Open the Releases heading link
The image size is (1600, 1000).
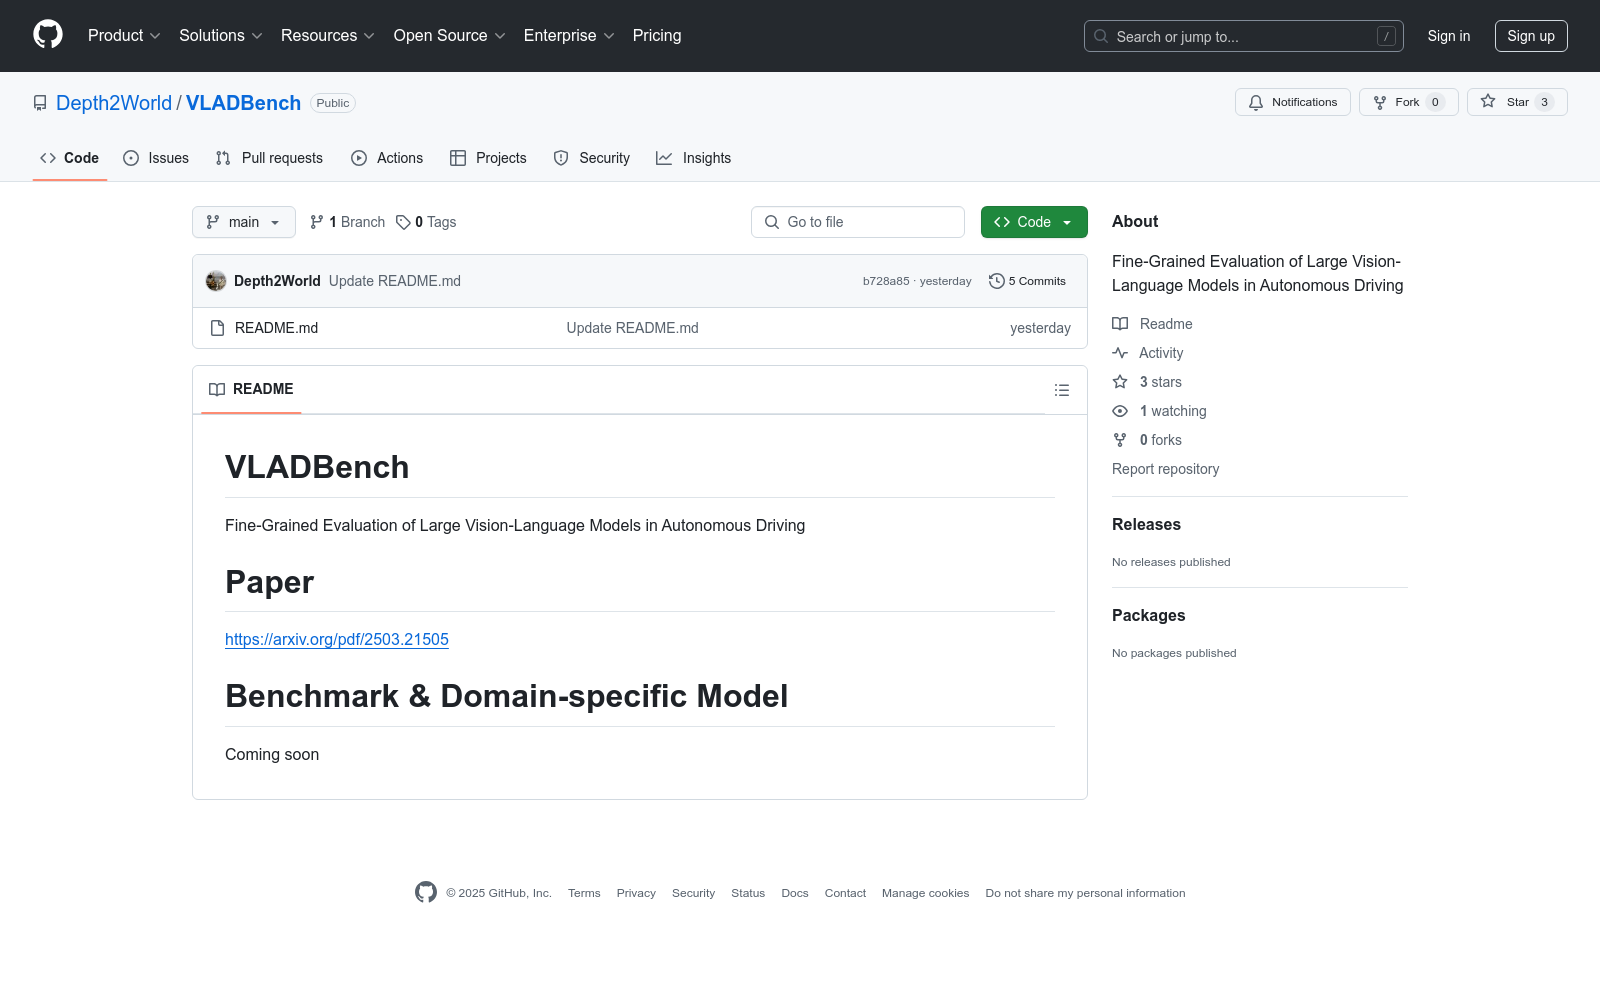1146,525
